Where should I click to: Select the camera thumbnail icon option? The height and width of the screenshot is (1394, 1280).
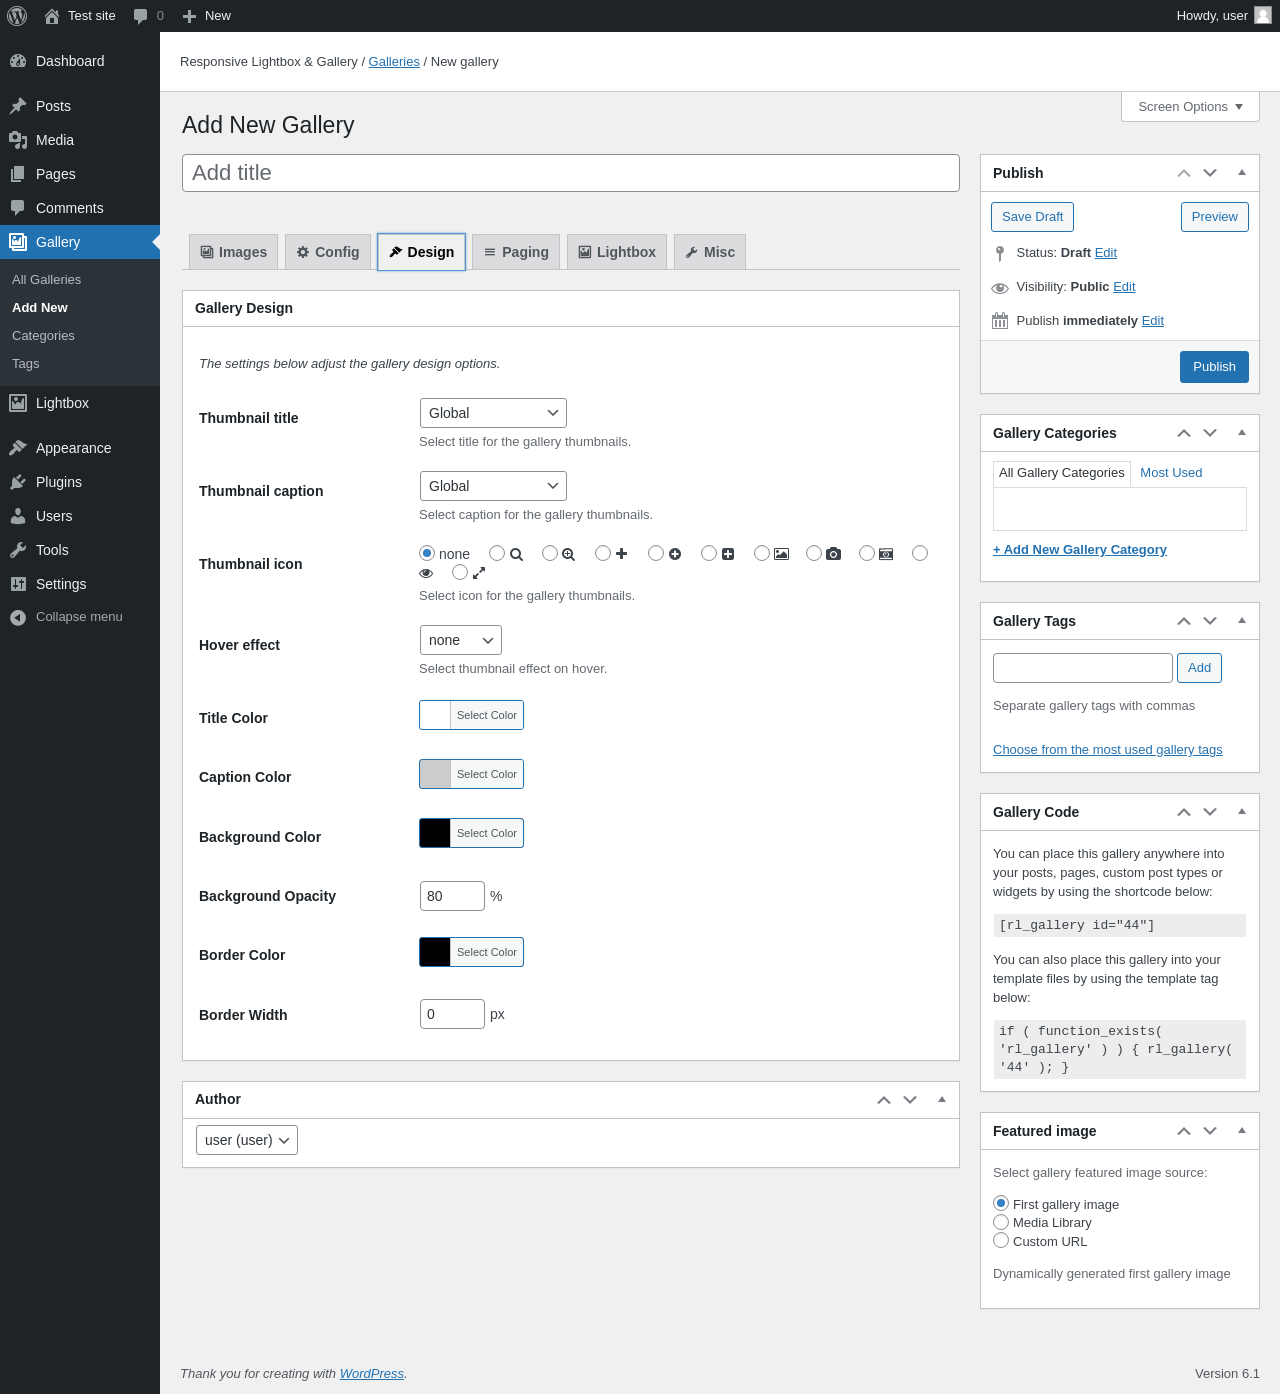pos(814,553)
